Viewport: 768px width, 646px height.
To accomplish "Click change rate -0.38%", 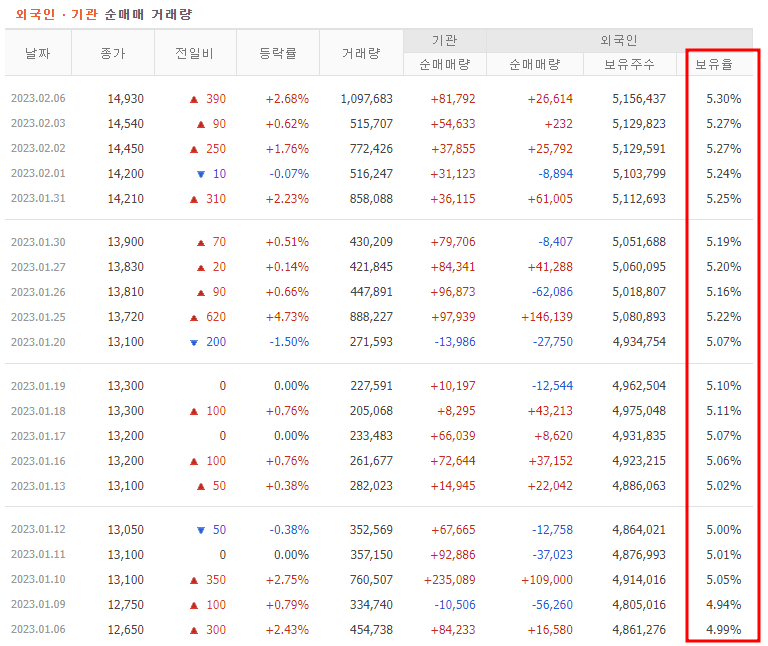I will coord(289,529).
